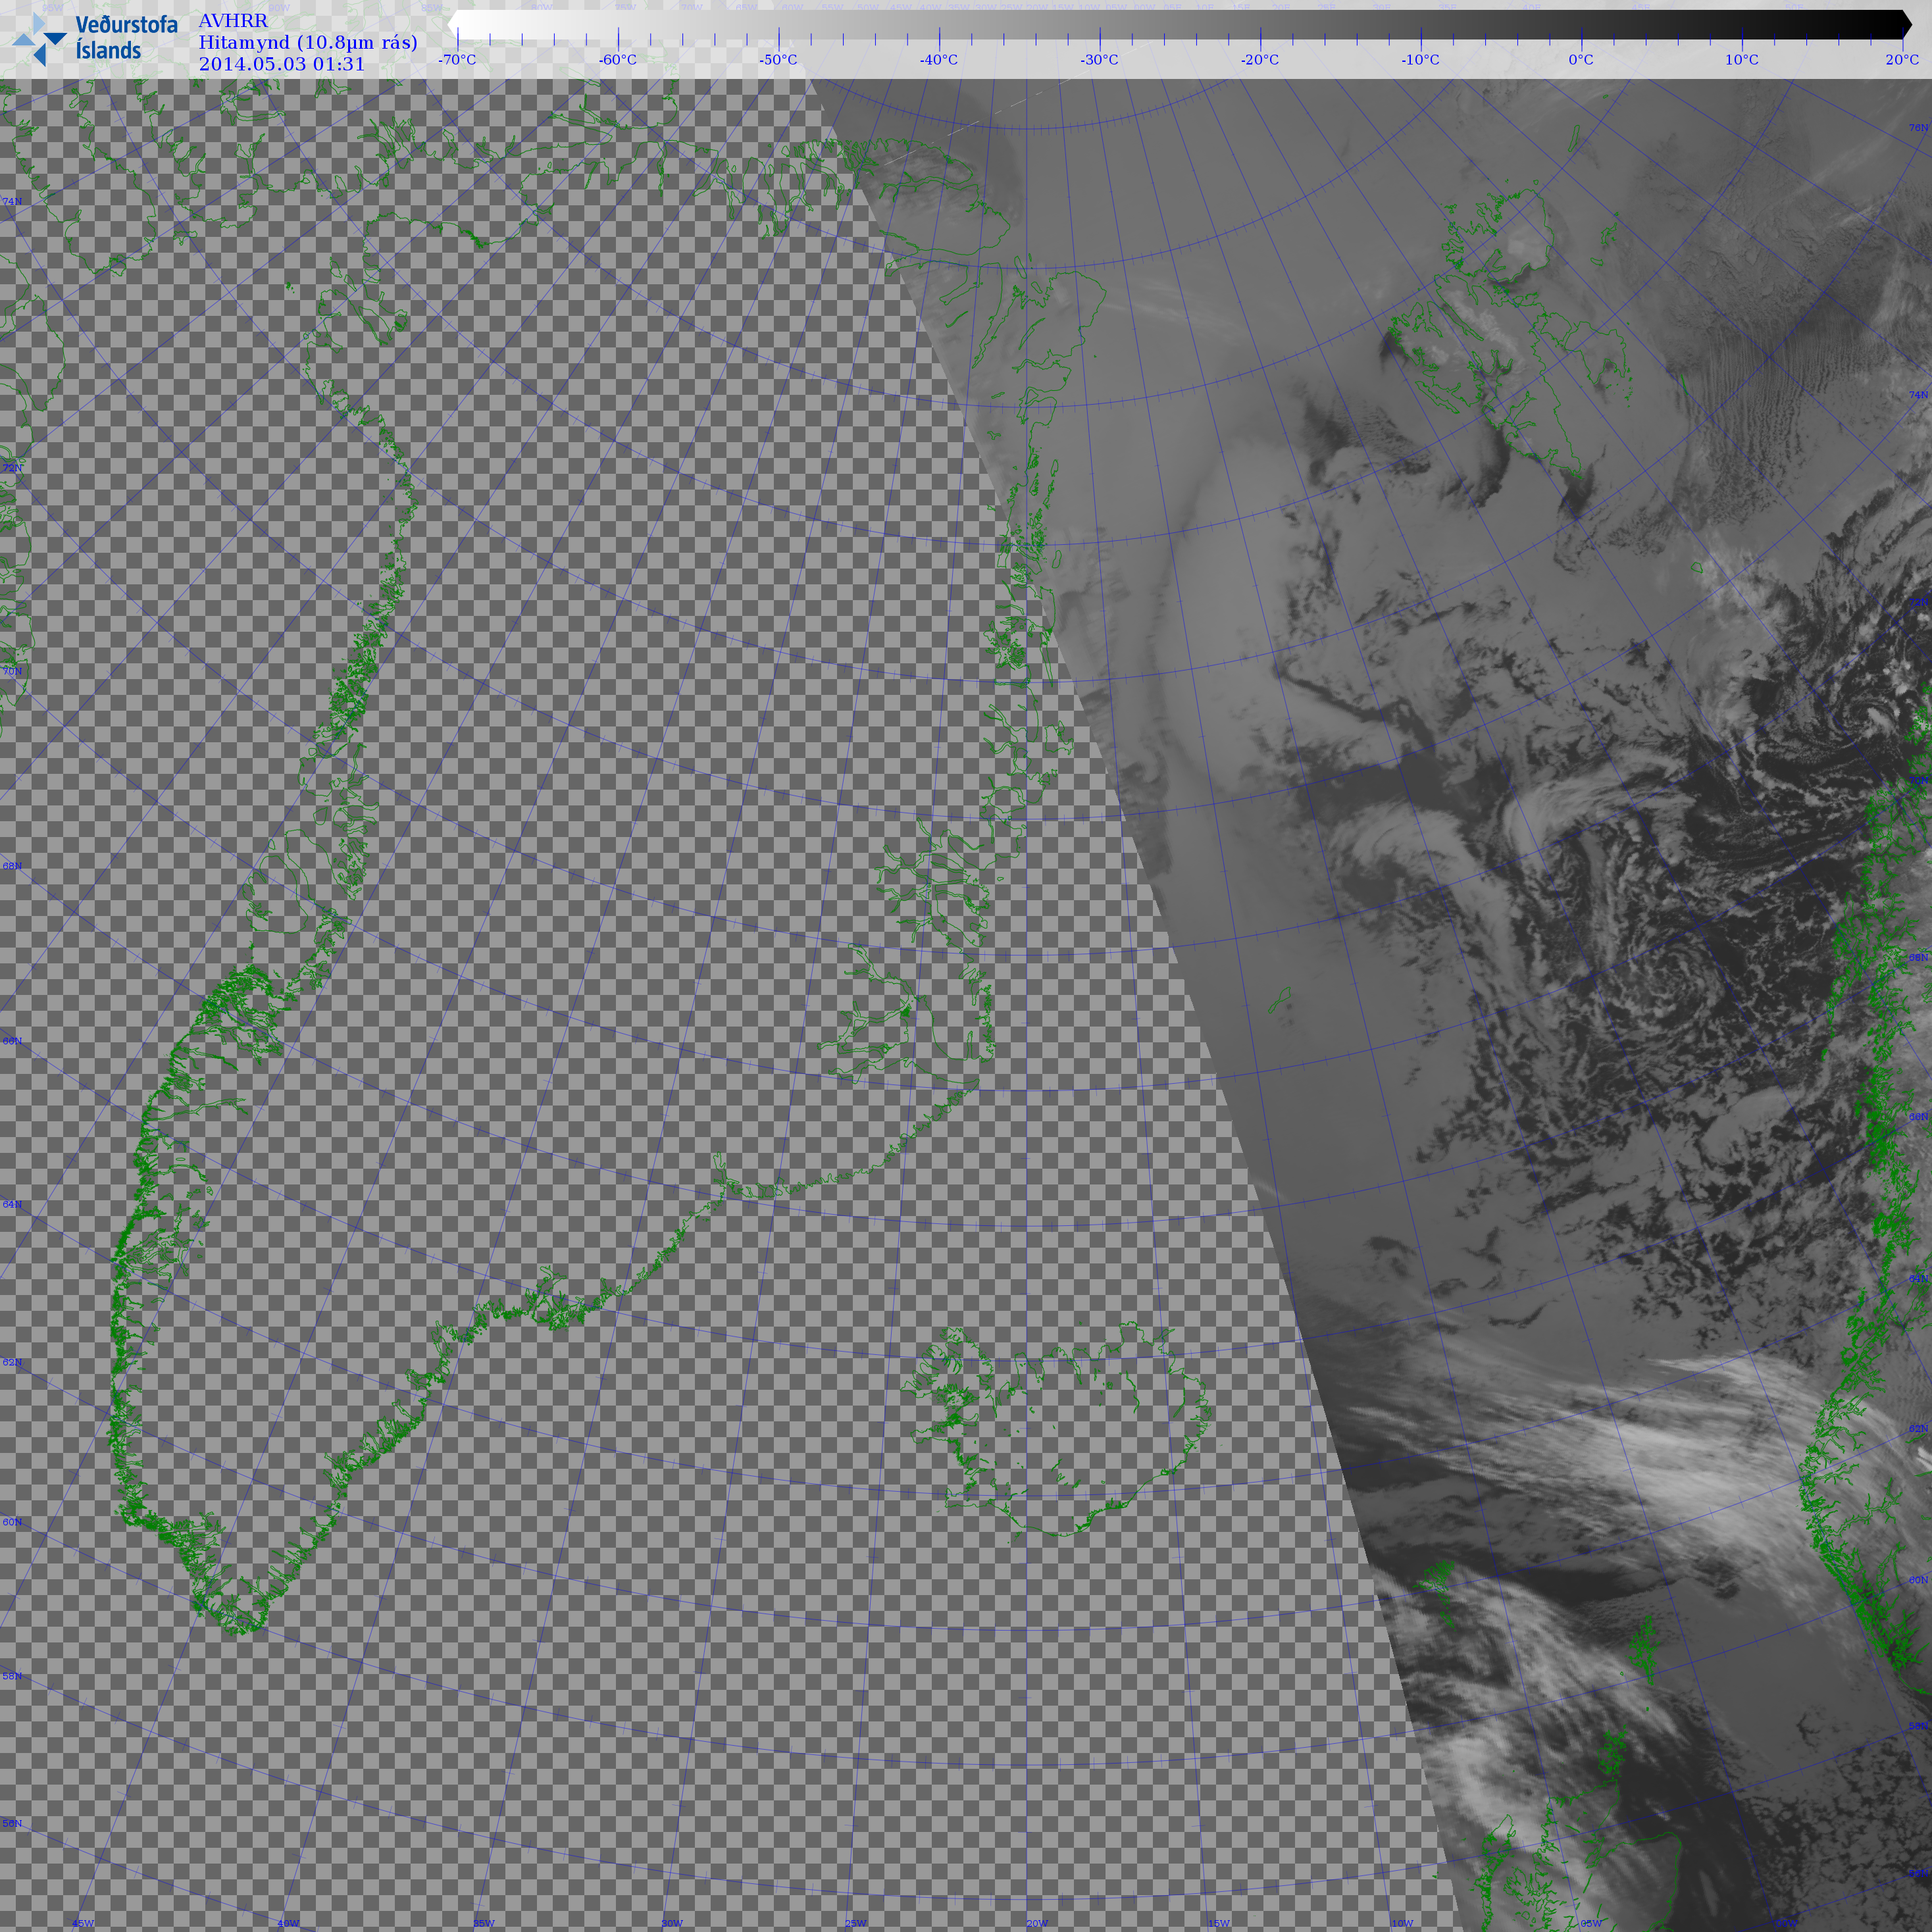
Task: Click the 2014.05.03 01:31 timestamp
Action: (282, 64)
